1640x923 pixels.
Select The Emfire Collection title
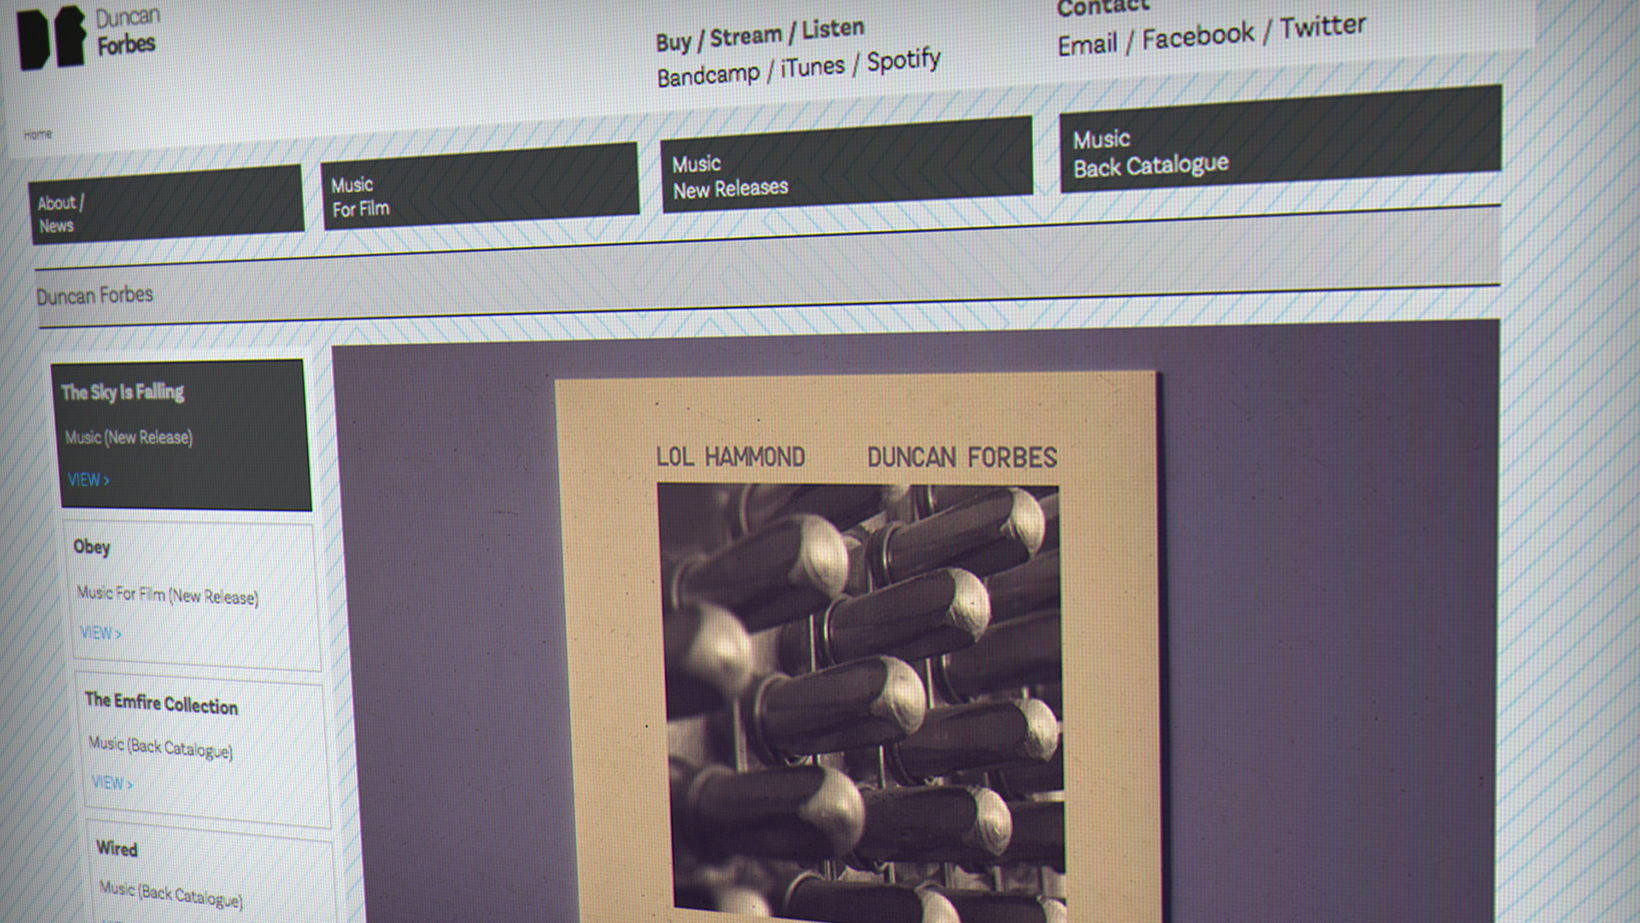tap(161, 704)
